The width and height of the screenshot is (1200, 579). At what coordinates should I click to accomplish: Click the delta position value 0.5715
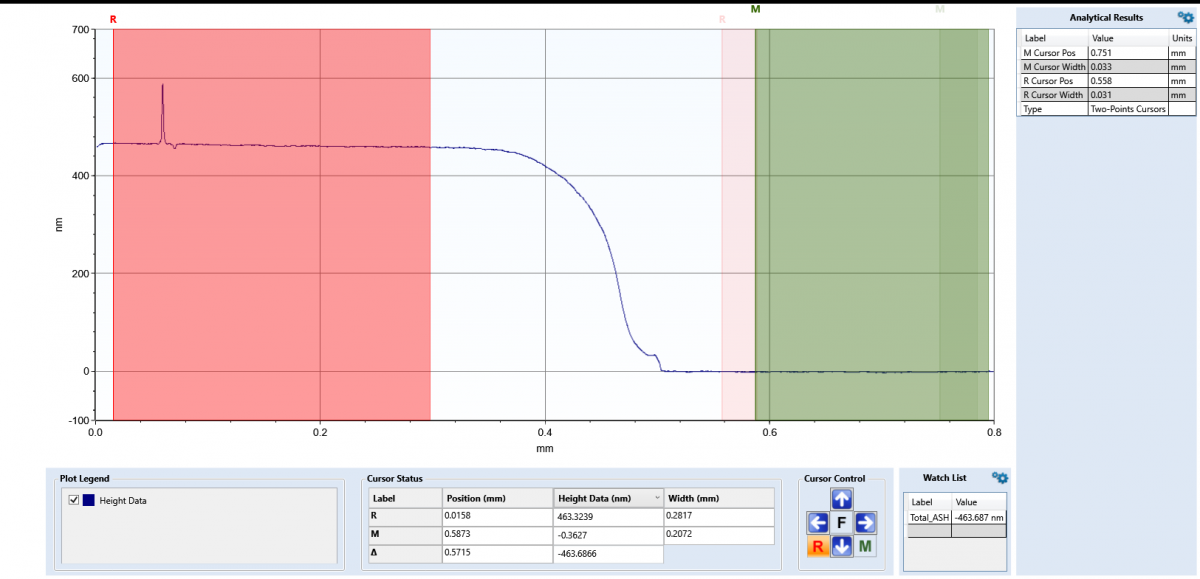coord(497,553)
